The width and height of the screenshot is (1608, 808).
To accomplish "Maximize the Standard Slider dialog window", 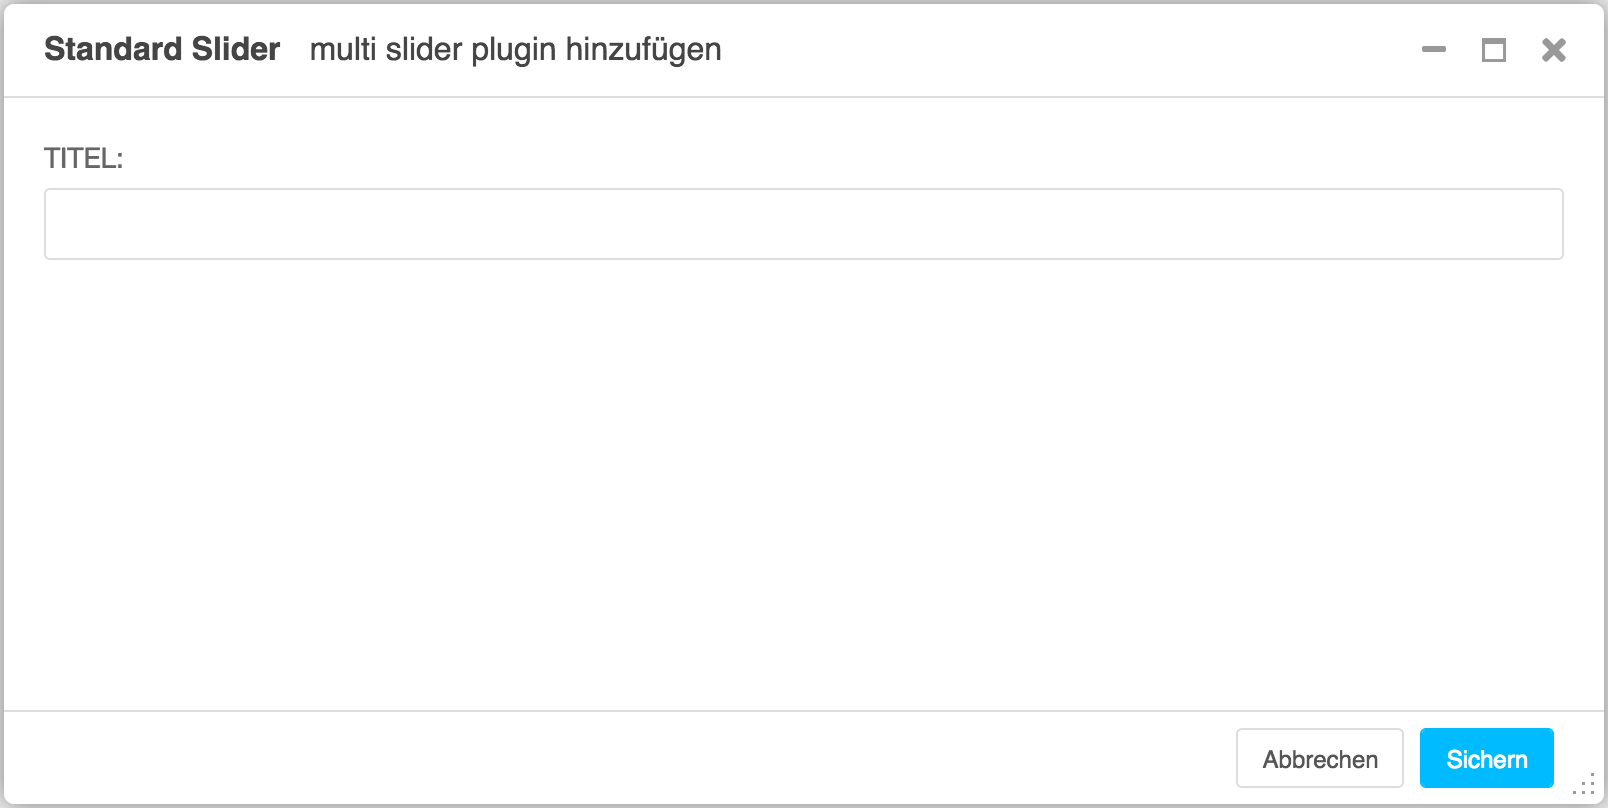I will click(1494, 50).
